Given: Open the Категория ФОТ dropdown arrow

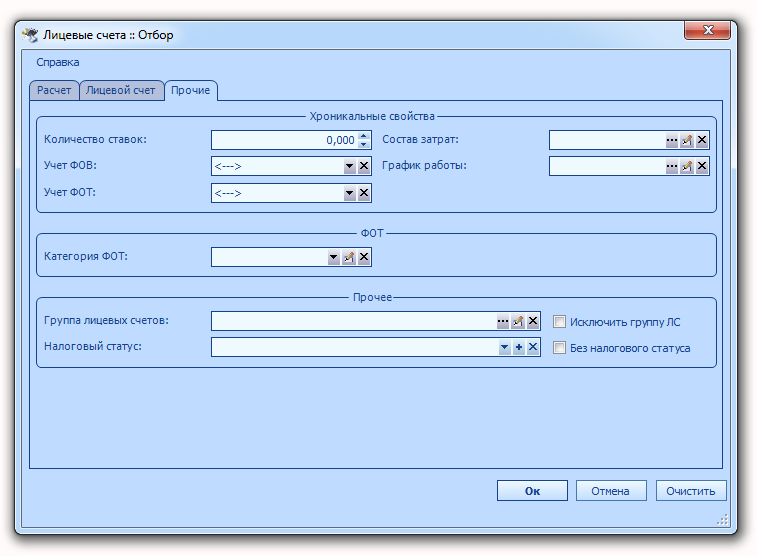Looking at the screenshot, I should [334, 257].
